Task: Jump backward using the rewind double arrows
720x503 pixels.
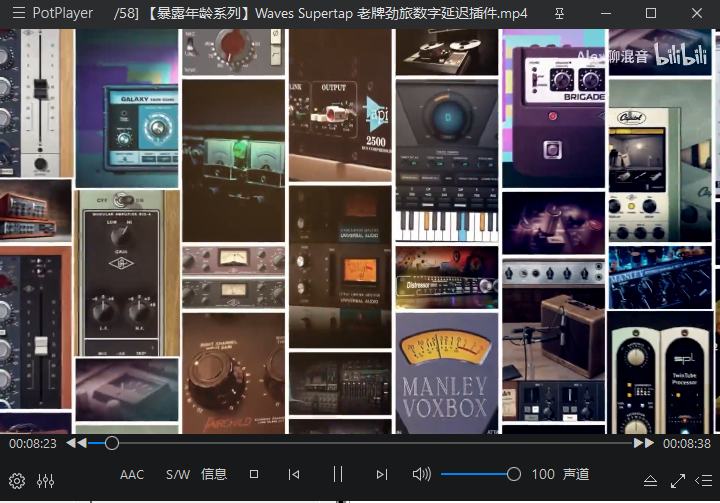Action: tap(76, 443)
